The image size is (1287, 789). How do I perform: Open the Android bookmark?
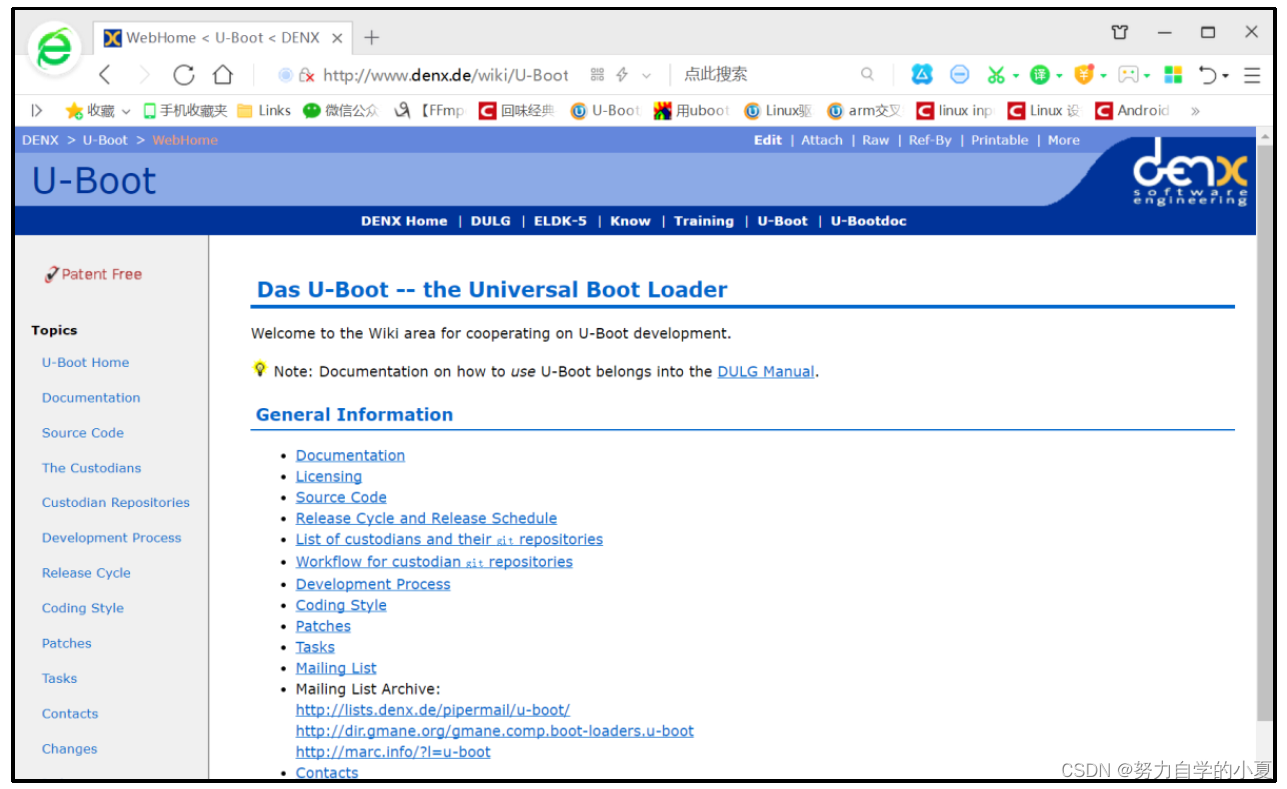point(1133,111)
